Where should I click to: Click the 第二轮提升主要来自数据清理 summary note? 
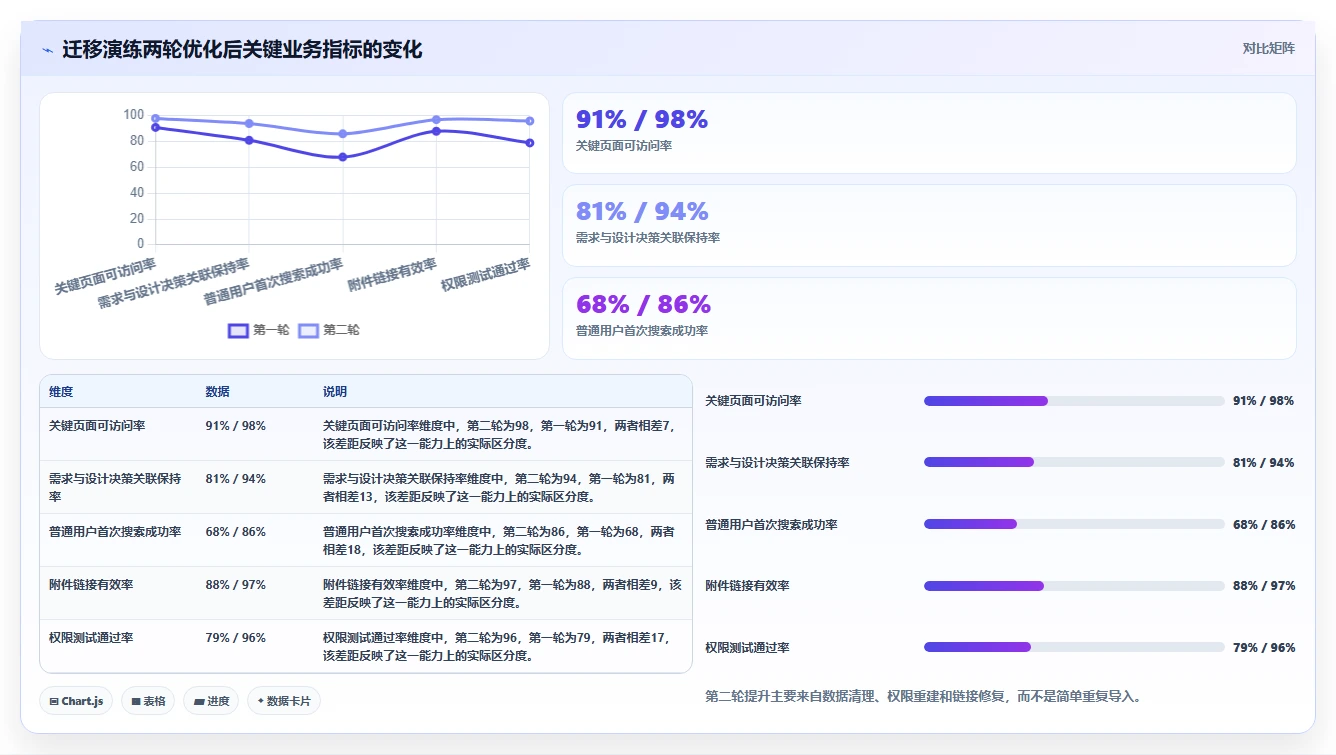(923, 696)
